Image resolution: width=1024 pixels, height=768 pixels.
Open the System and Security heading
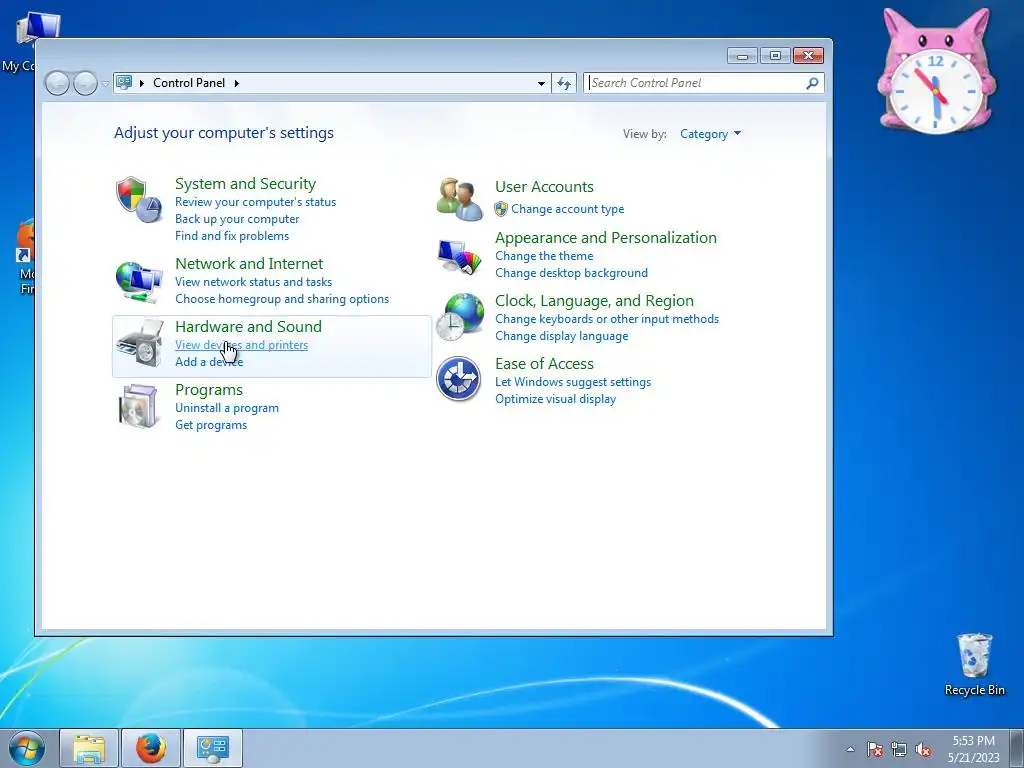click(245, 184)
